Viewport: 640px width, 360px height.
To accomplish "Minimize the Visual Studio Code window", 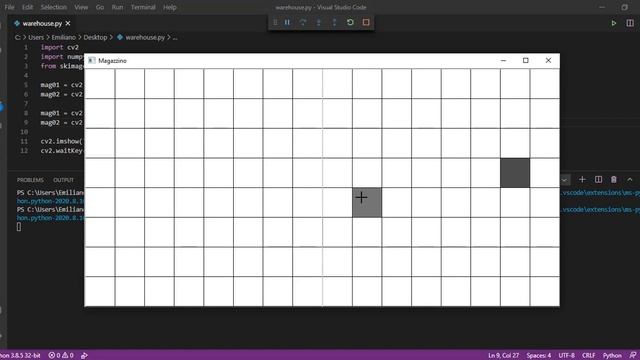I will click(602, 7).
